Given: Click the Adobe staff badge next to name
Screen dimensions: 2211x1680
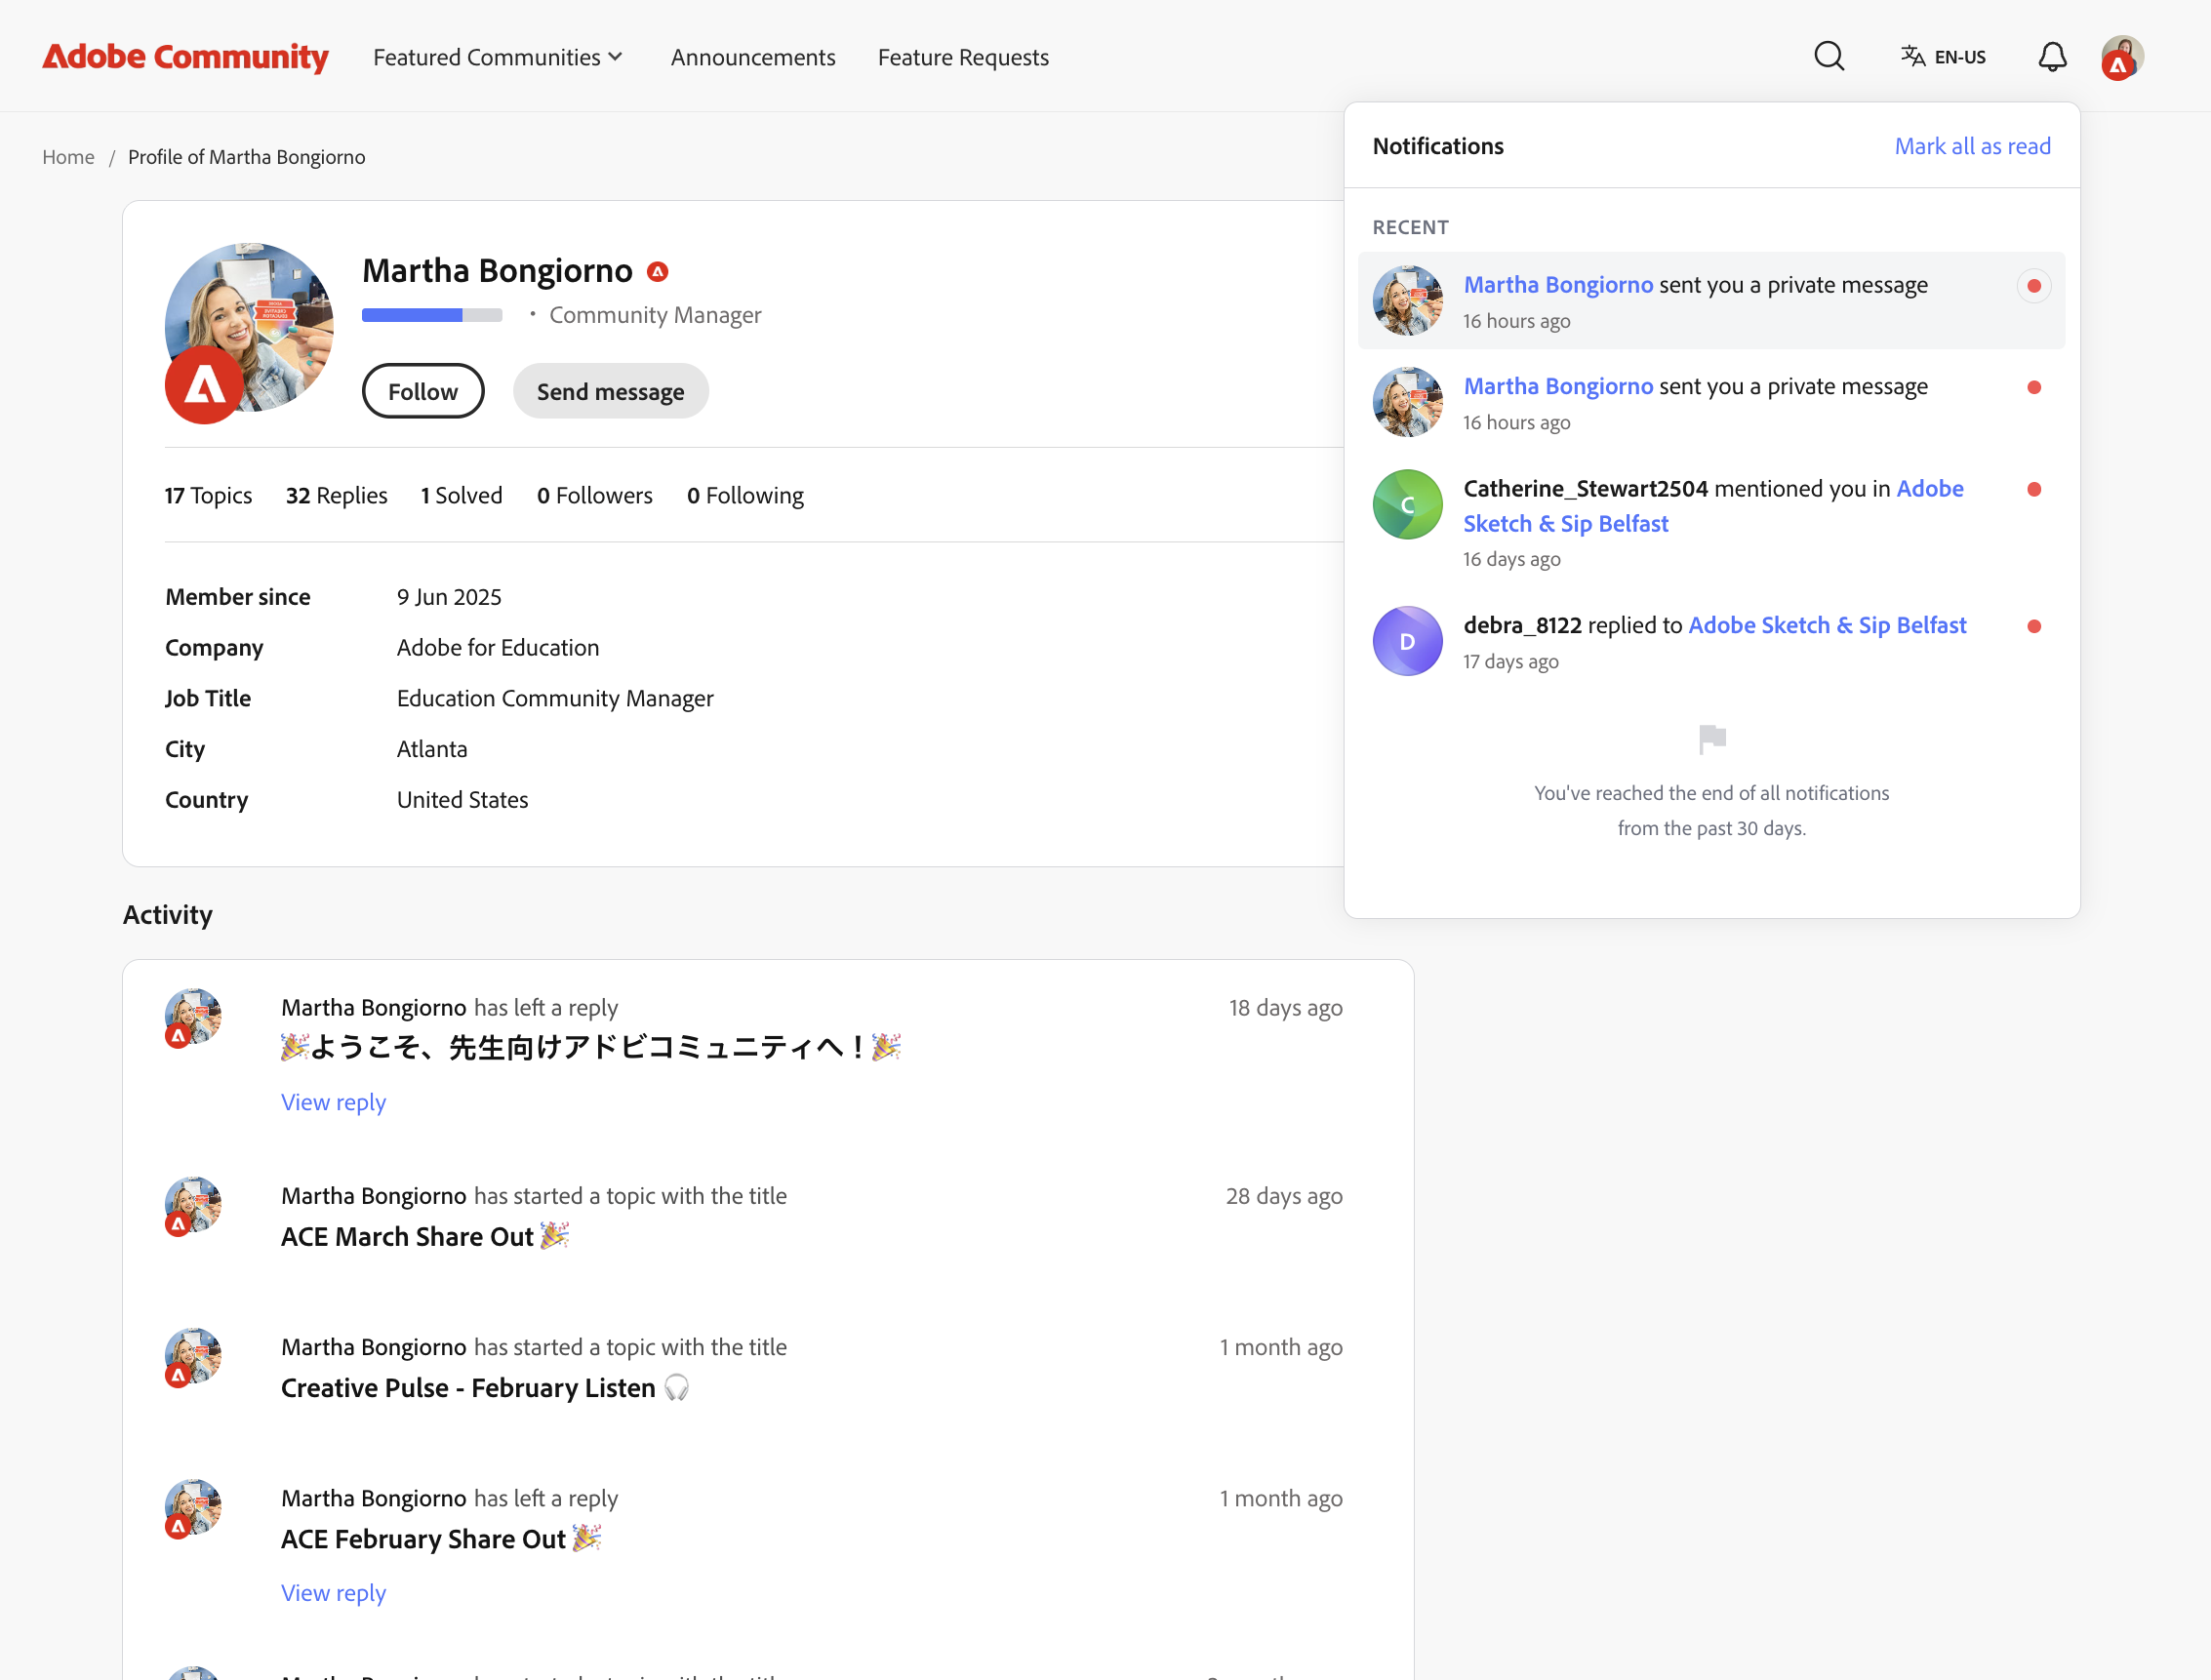Looking at the screenshot, I should [657, 272].
